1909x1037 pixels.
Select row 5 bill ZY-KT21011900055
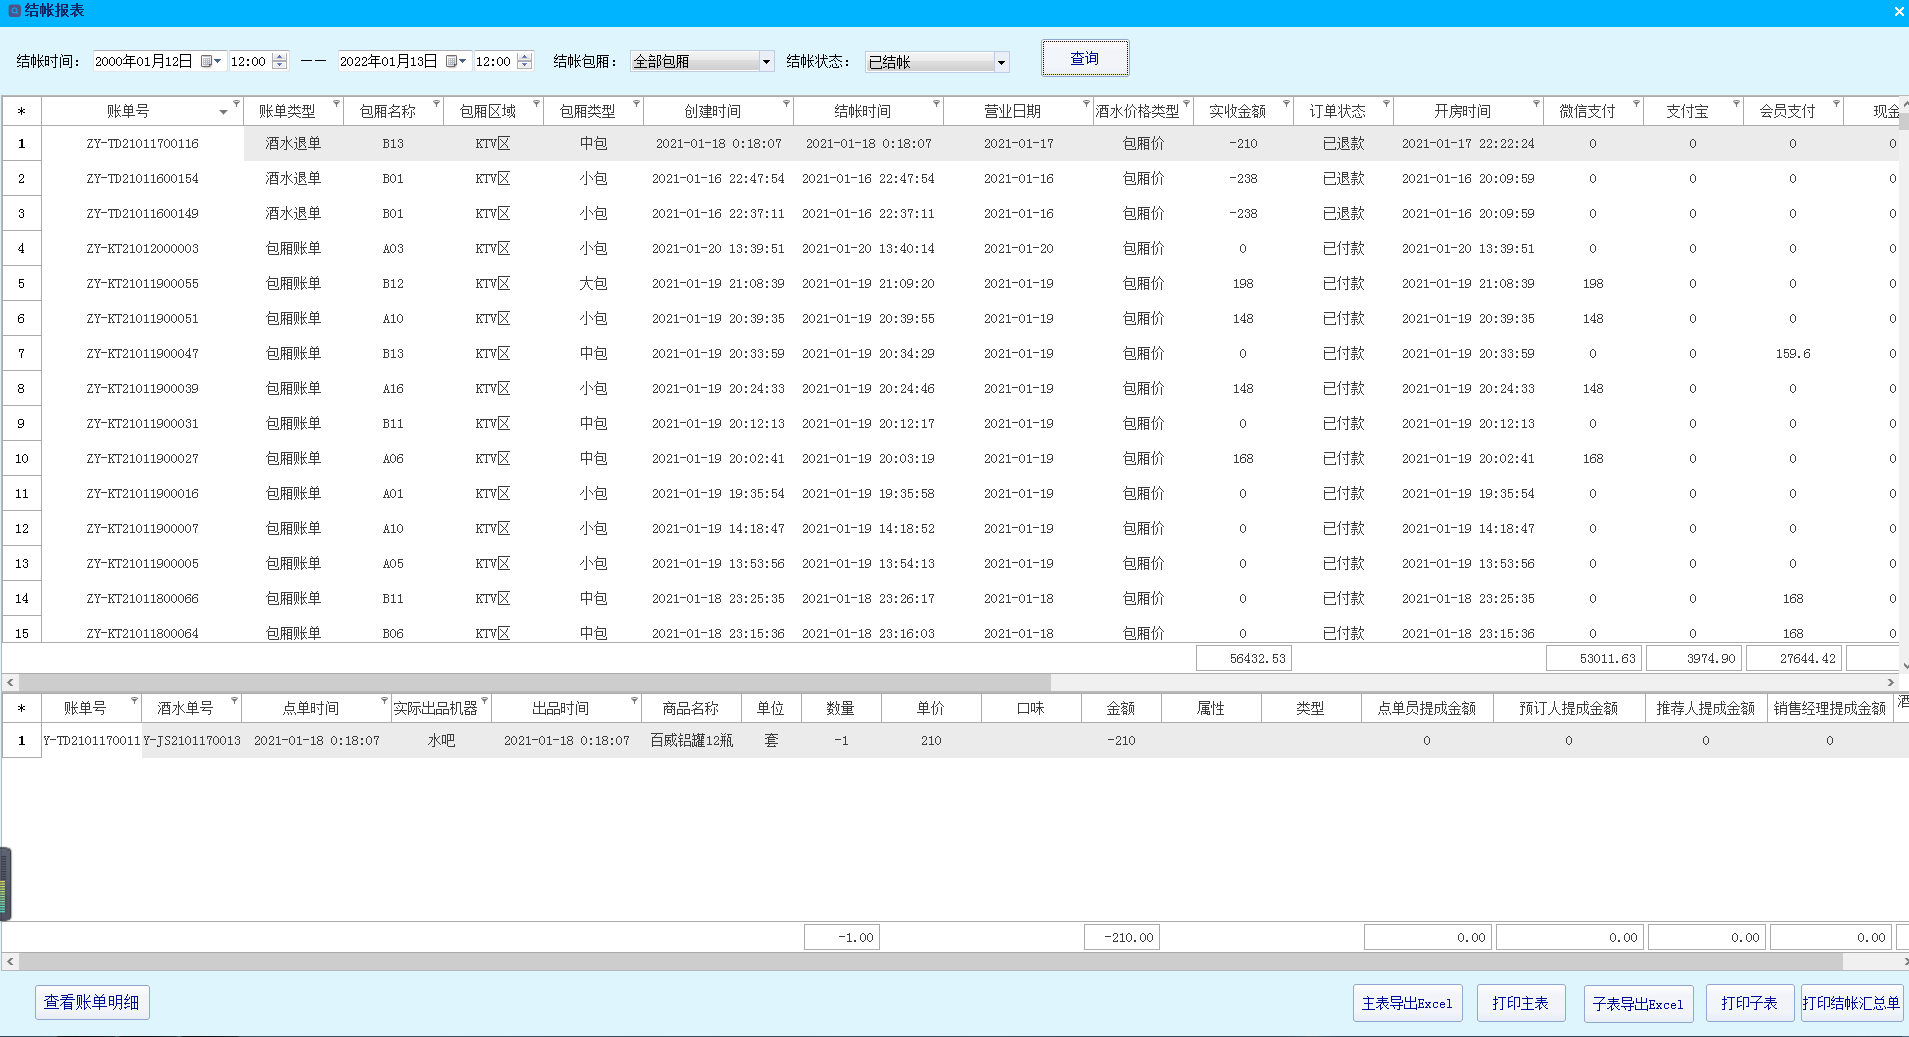(x=143, y=283)
